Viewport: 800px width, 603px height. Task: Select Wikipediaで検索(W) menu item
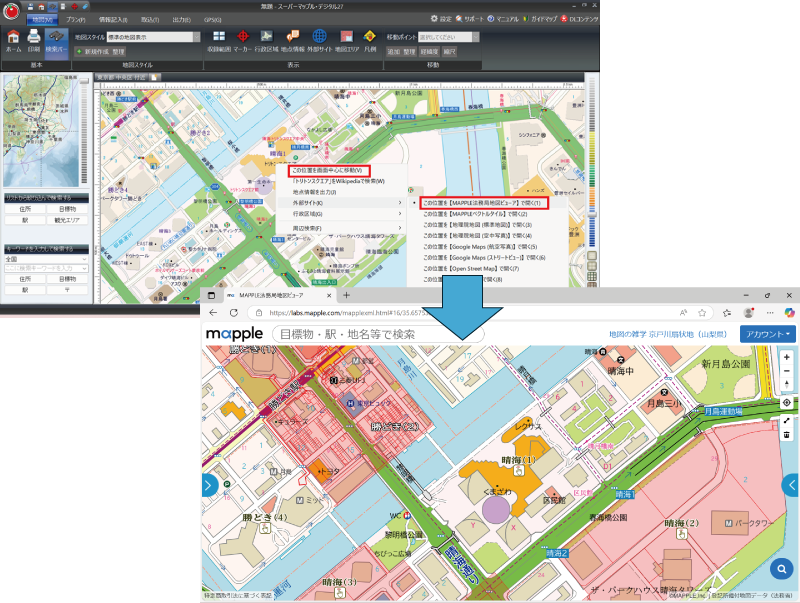coord(339,181)
